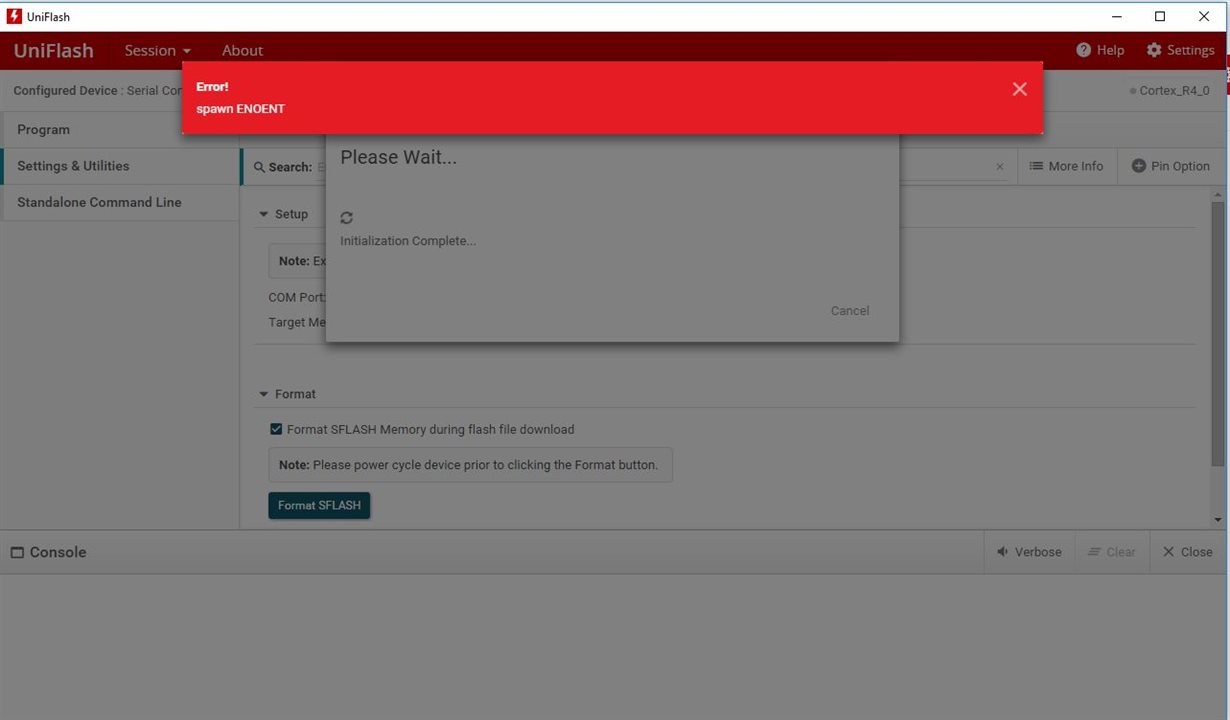Screen dimensions: 1230x720
Task: Click the UniFlash logo title
Action: (54, 50)
